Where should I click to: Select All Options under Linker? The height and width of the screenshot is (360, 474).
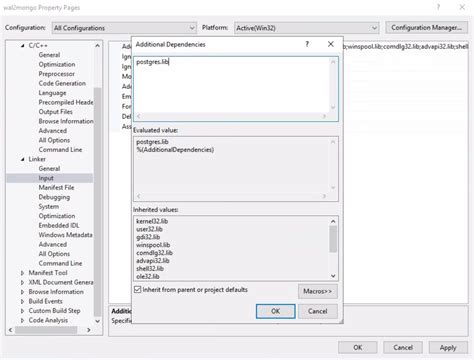point(54,254)
